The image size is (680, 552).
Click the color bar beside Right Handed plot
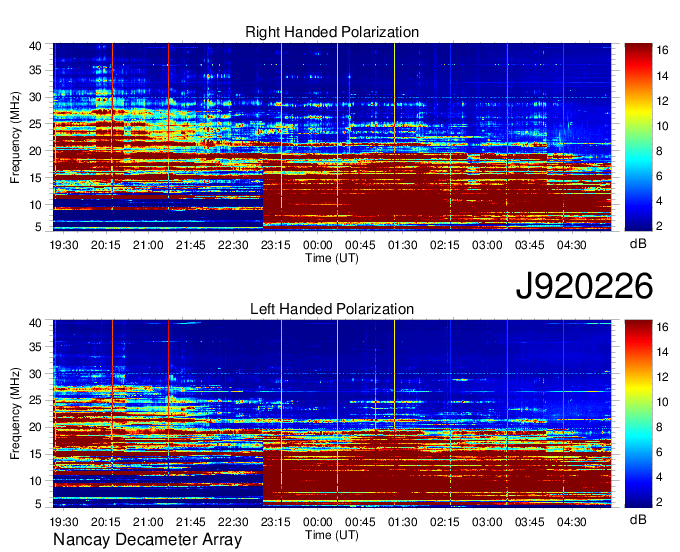(x=638, y=137)
